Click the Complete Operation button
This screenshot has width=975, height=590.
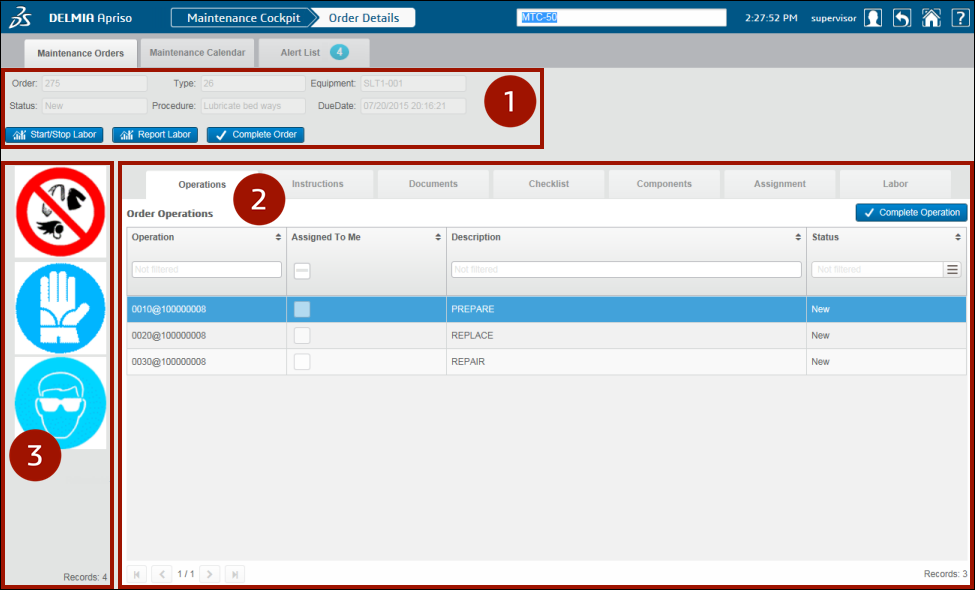tap(912, 213)
